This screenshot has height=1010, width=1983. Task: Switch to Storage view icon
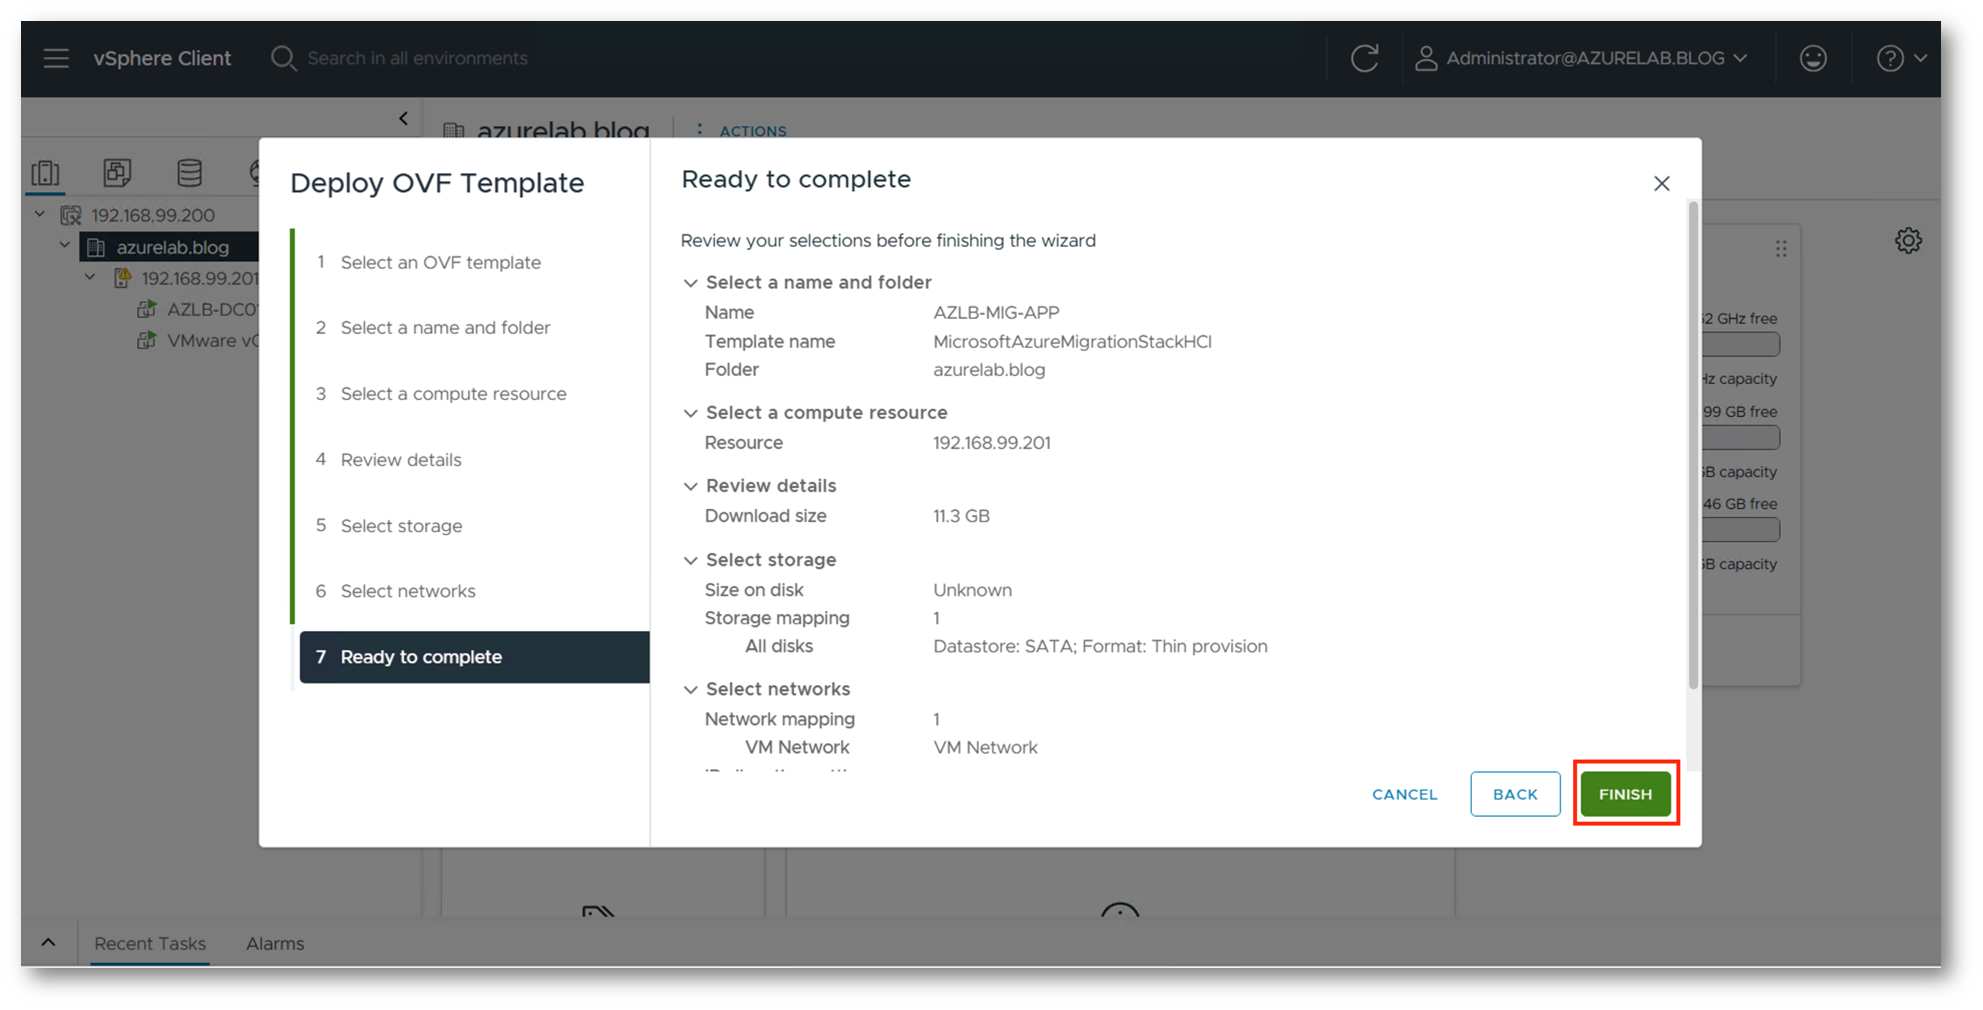coord(189,172)
